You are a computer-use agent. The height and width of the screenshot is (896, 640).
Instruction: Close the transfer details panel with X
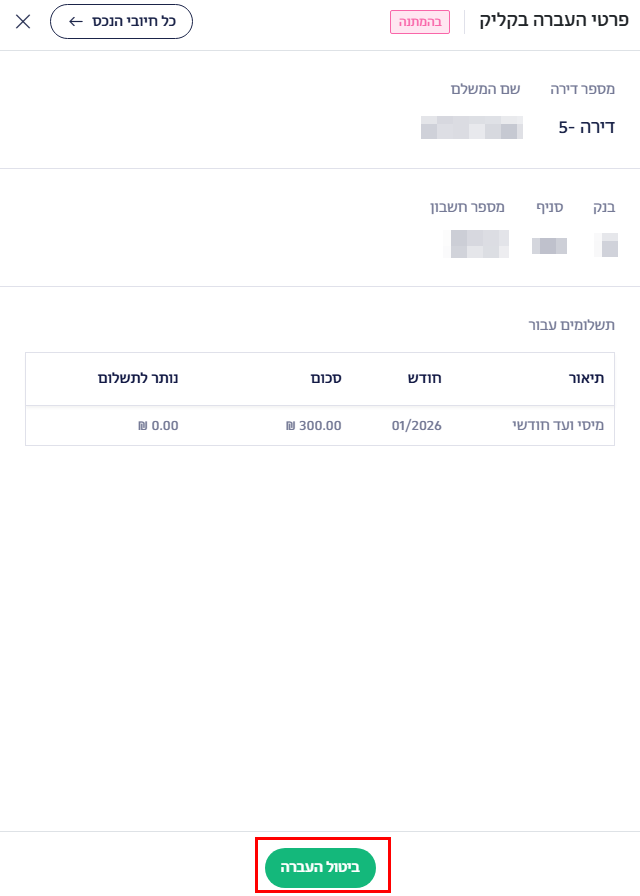click(x=23, y=21)
